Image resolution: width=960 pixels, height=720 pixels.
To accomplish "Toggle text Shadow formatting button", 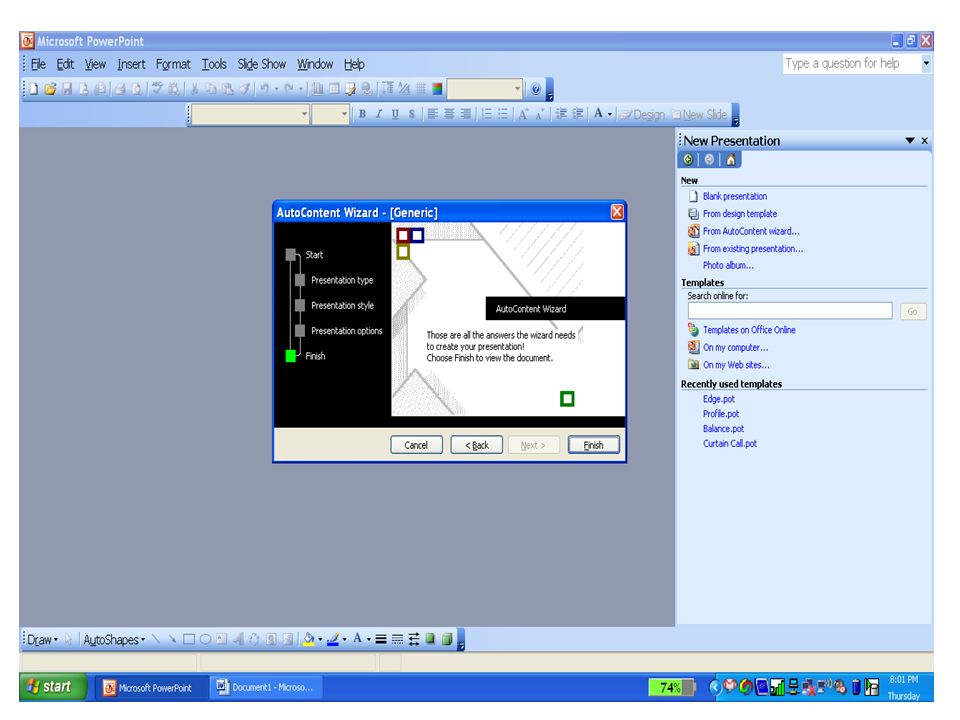I will pos(411,114).
